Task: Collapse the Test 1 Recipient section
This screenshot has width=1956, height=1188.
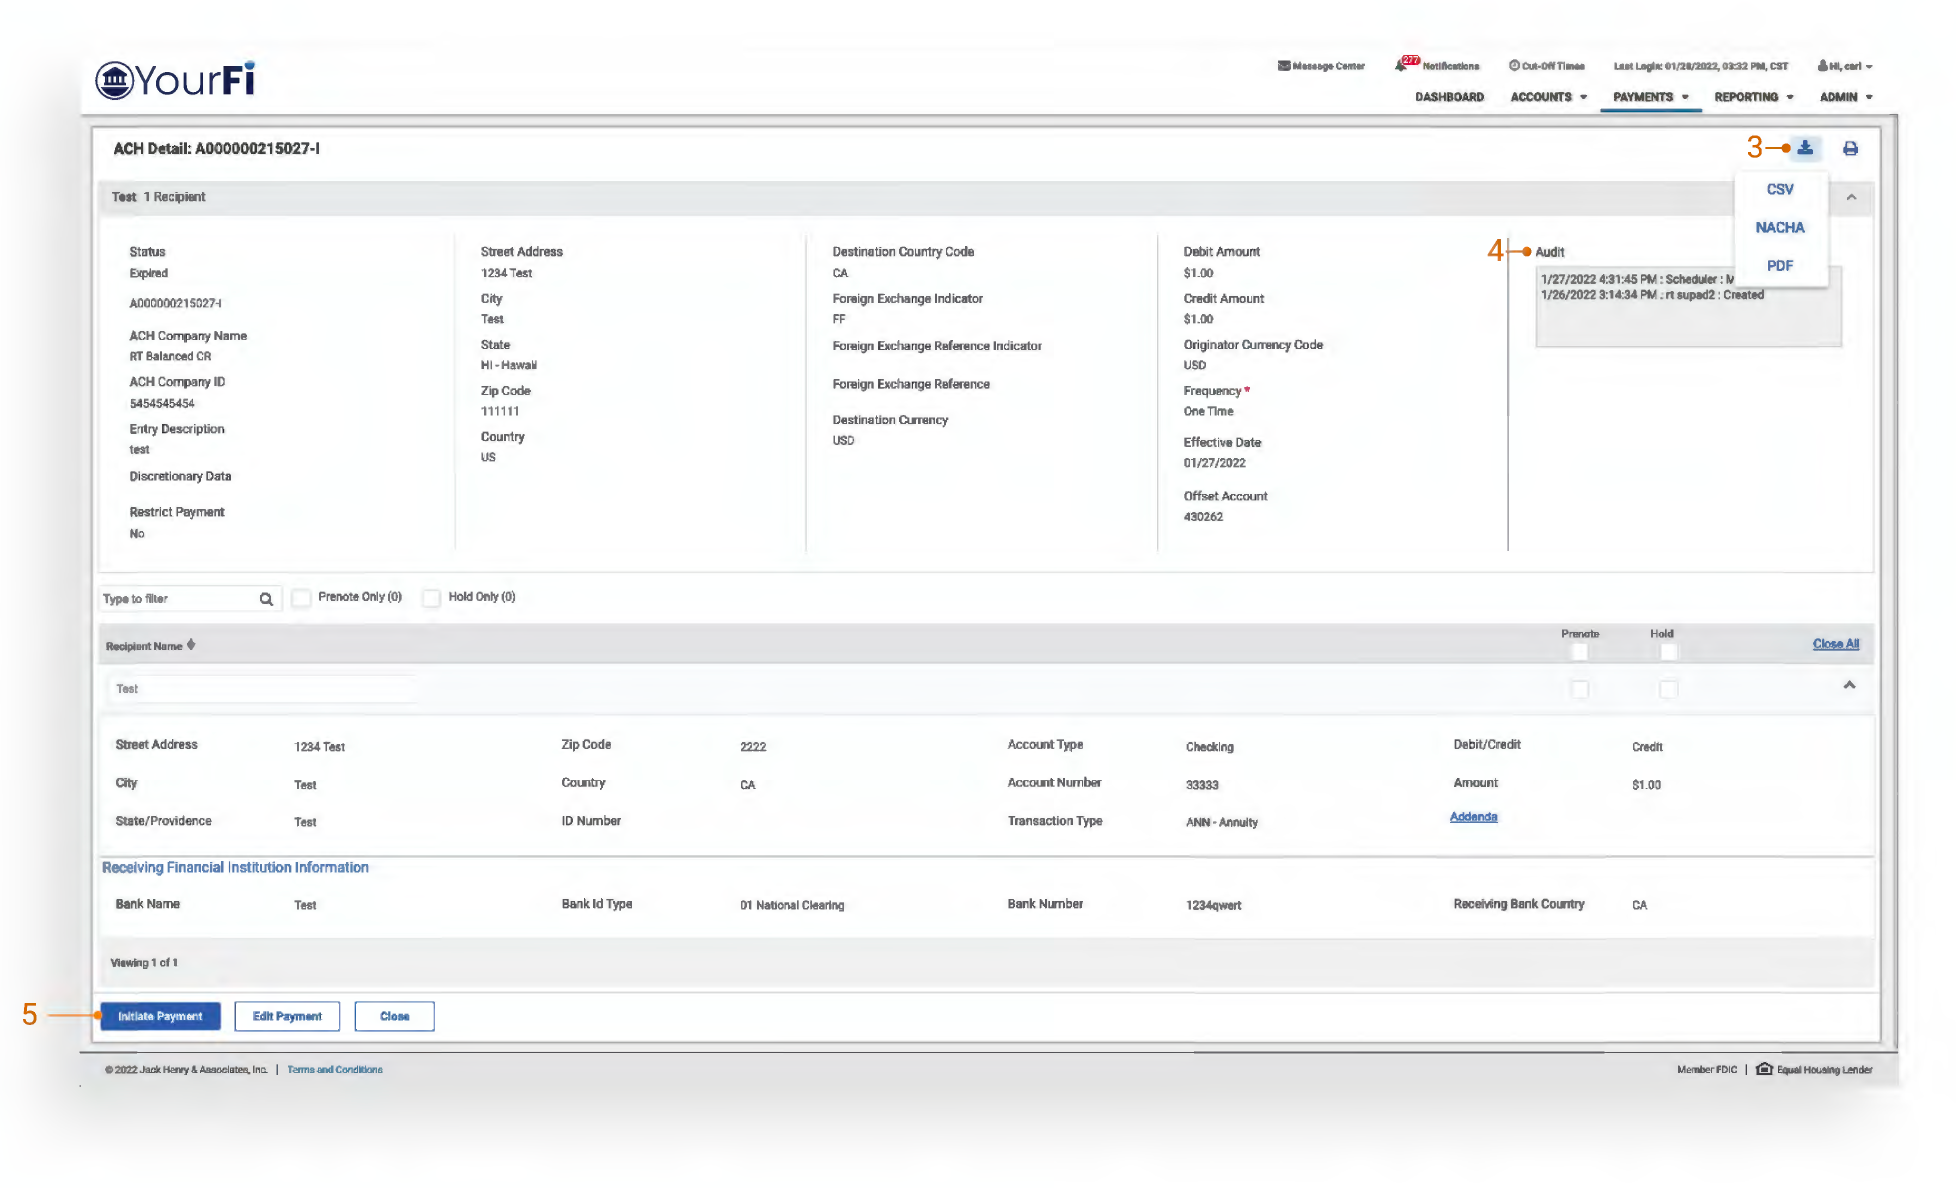Action: (1851, 197)
